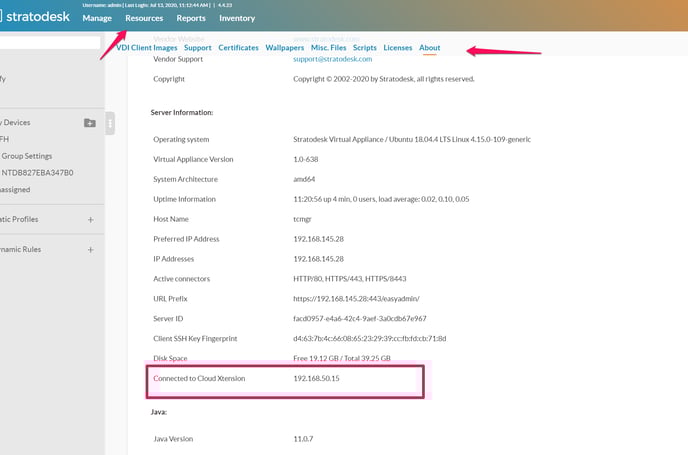The width and height of the screenshot is (688, 455).
Task: Click Cloud Xtension address 192.168.50.15
Action: 316,378
